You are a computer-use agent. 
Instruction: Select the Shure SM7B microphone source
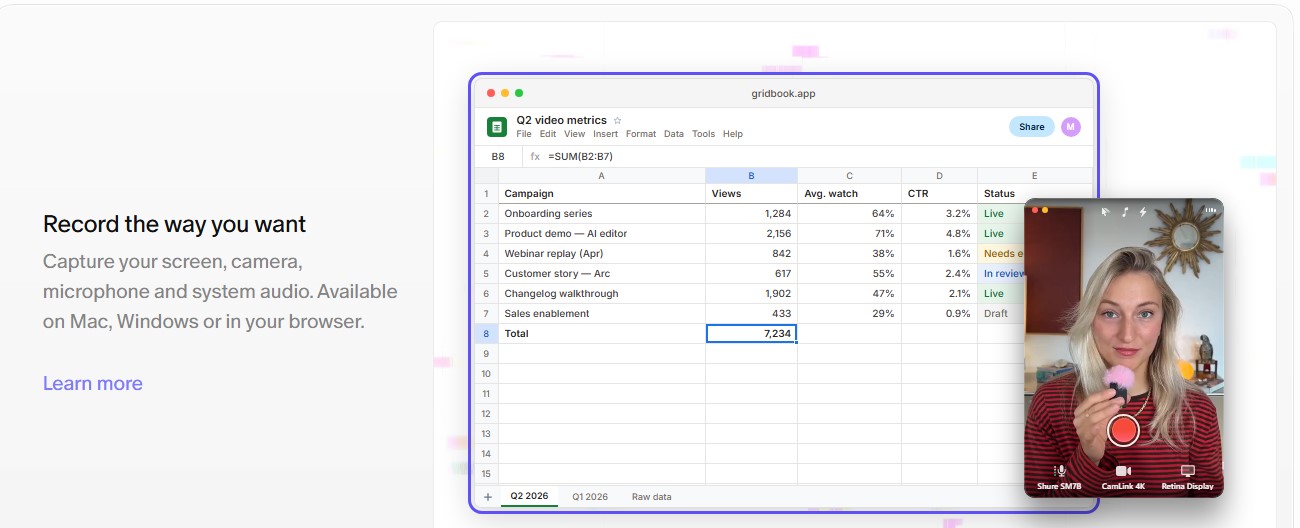pos(1059,477)
